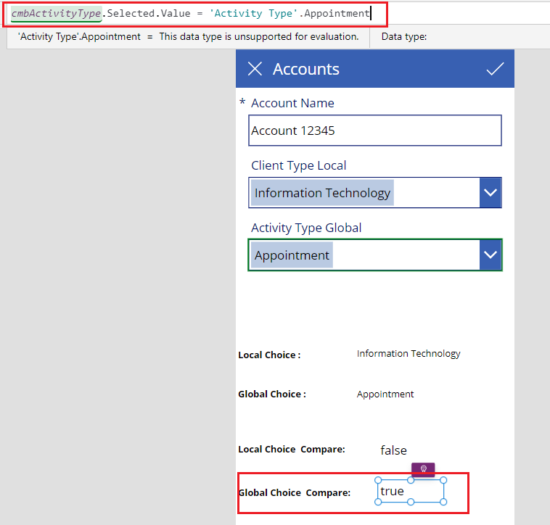The height and width of the screenshot is (525, 550).
Task: Click the 'false' label of Local Choice Compare
Action: point(394,450)
